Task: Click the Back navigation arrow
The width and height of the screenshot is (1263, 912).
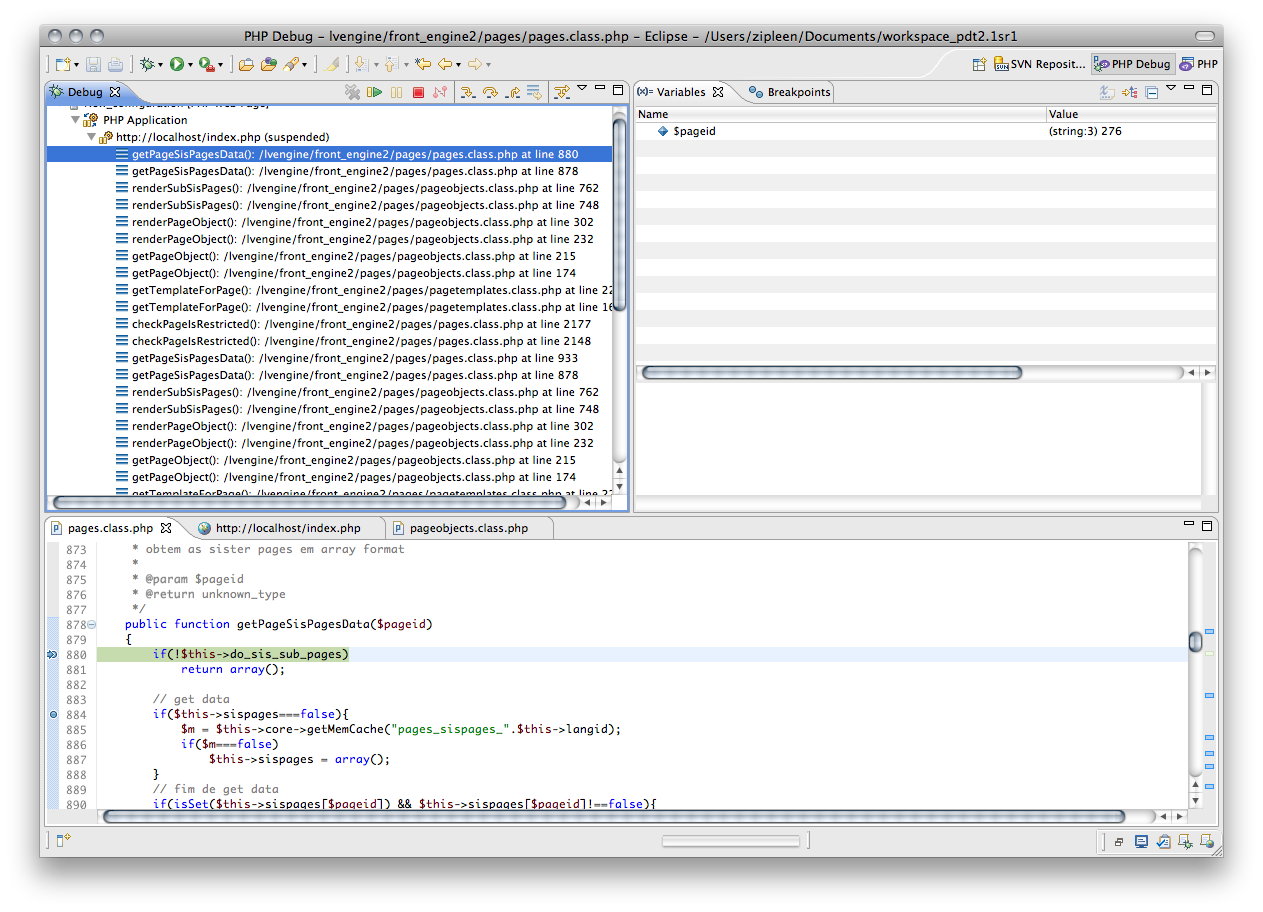Action: pyautogui.click(x=446, y=64)
